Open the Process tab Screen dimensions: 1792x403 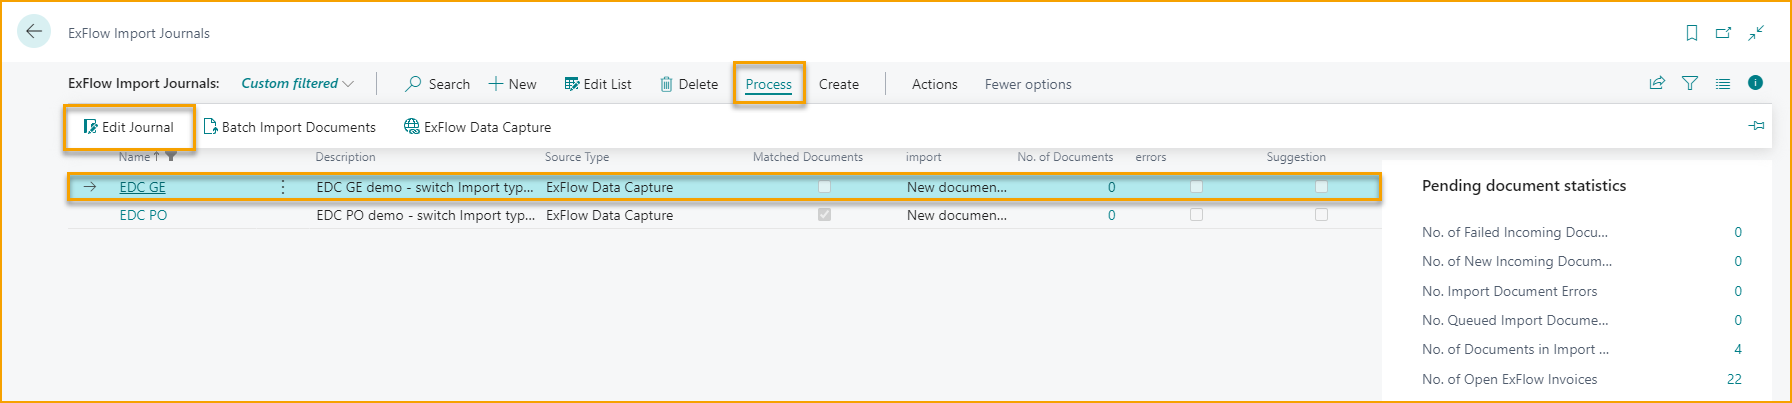pos(769,84)
